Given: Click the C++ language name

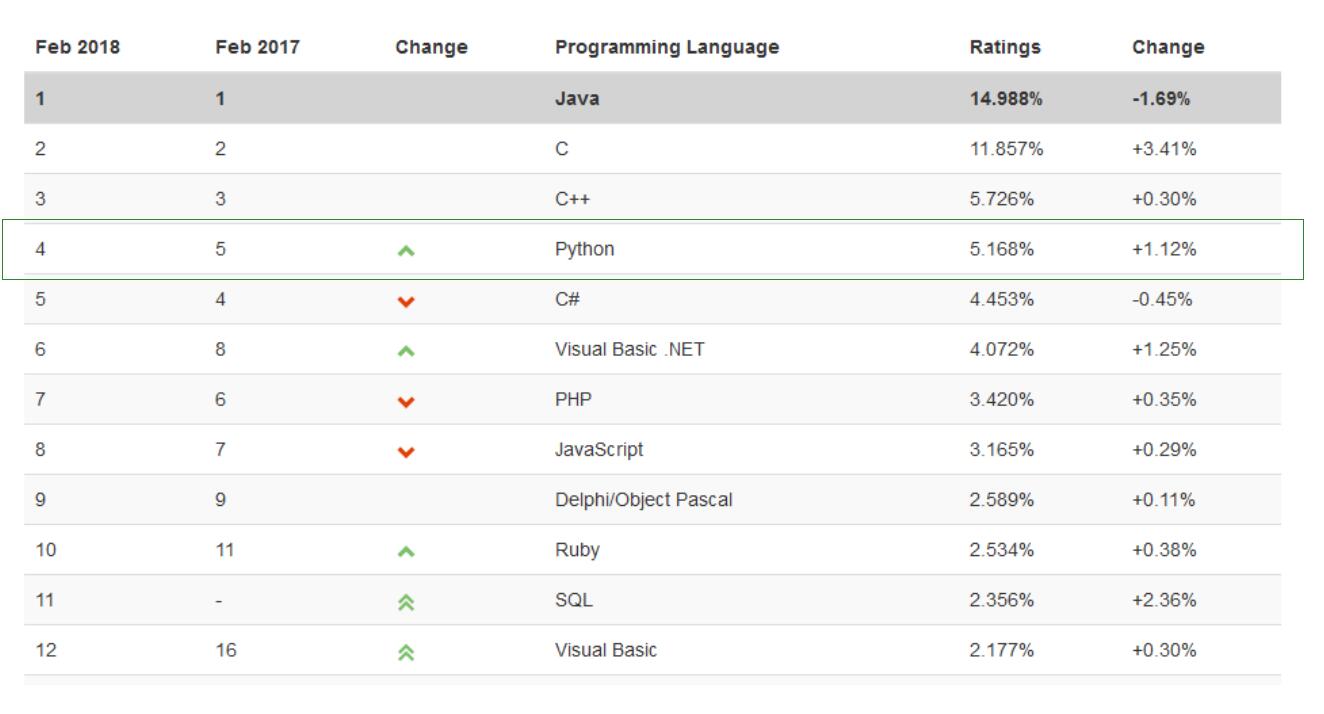Looking at the screenshot, I should point(572,199).
